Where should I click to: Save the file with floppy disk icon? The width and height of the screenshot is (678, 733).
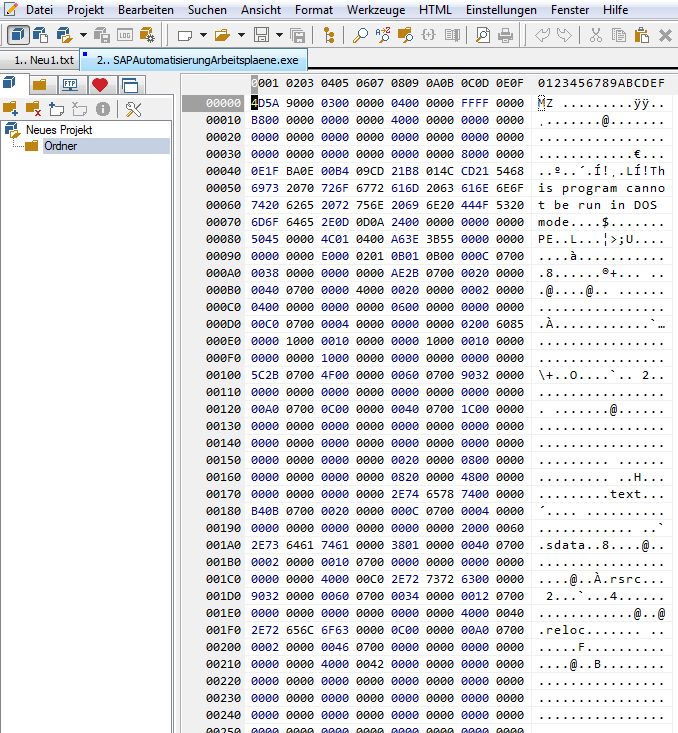261,35
